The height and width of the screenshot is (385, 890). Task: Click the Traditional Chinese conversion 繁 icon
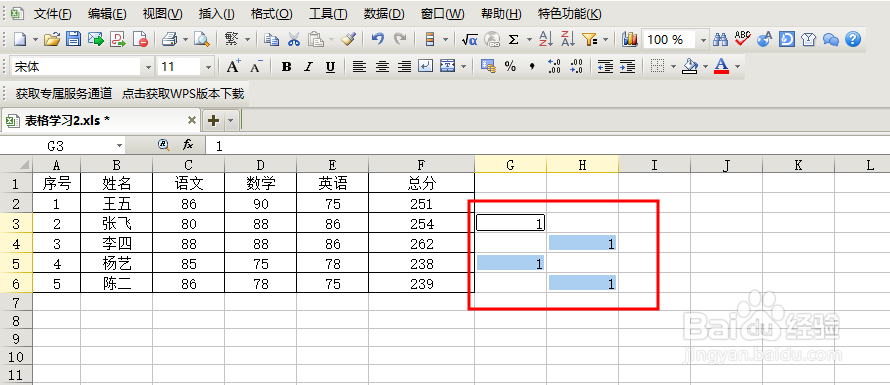(x=232, y=39)
